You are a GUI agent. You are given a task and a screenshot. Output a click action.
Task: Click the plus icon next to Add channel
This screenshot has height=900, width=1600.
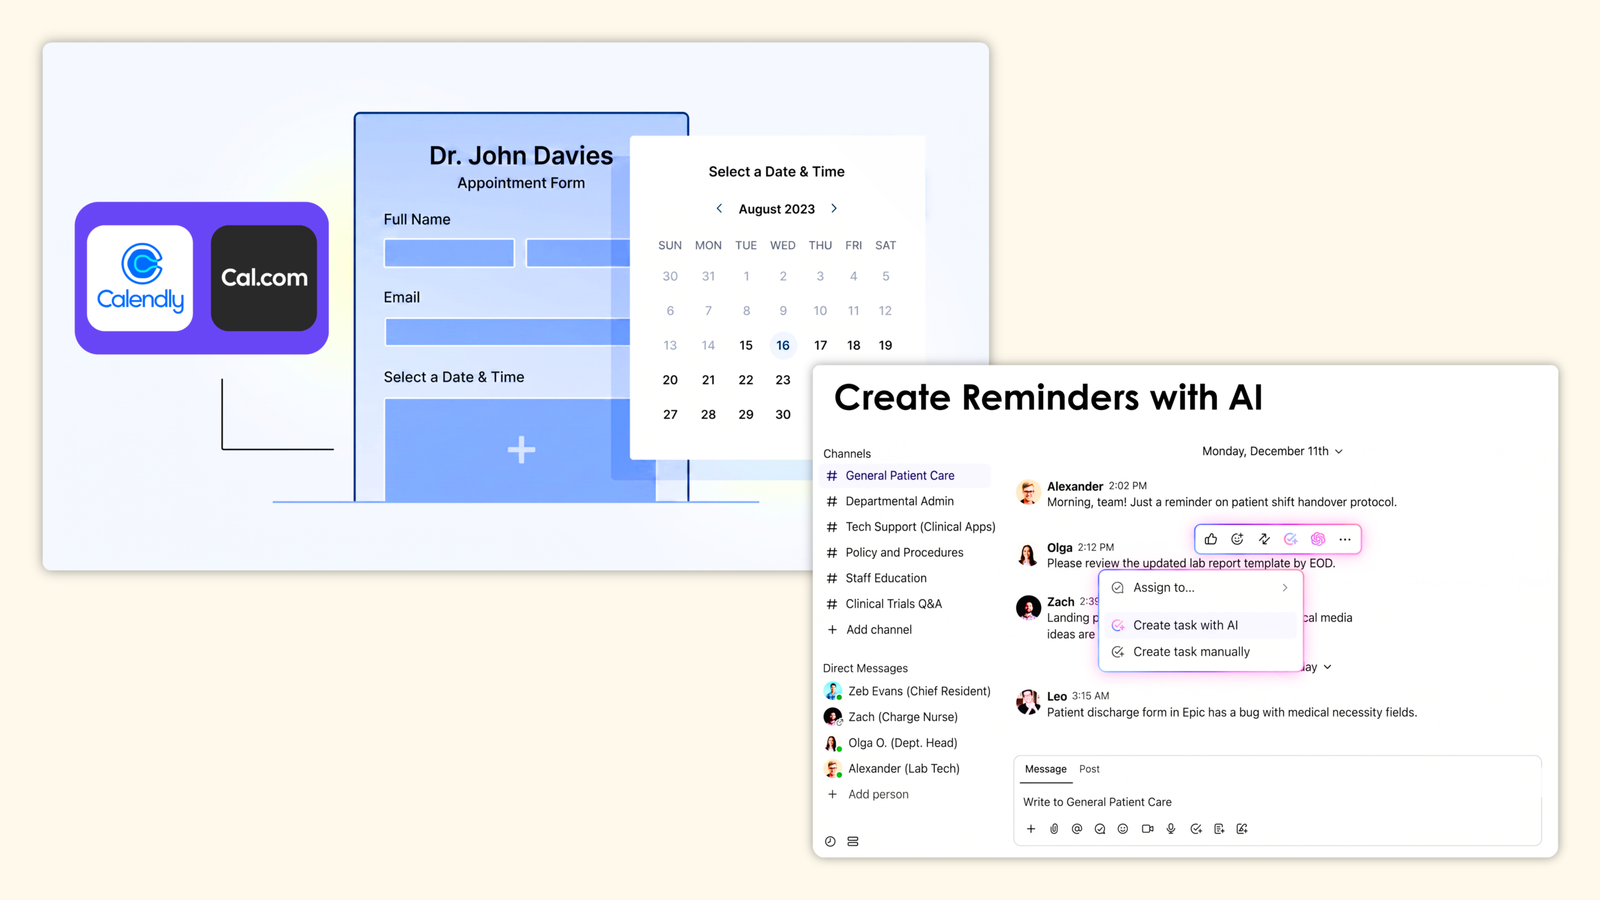832,630
